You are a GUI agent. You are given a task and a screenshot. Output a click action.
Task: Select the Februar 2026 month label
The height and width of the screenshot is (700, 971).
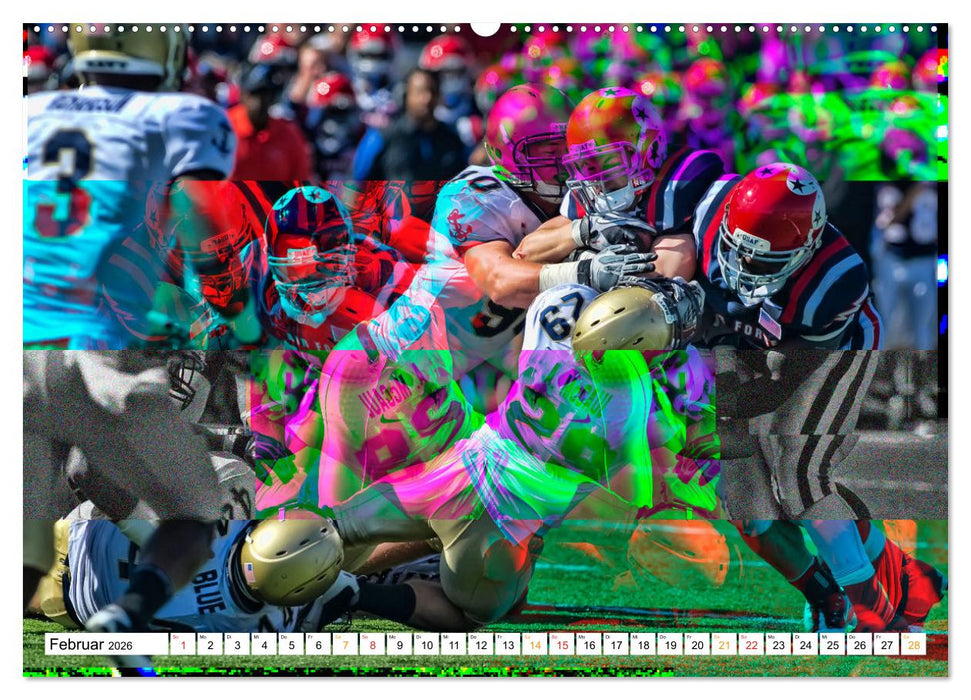tap(90, 643)
